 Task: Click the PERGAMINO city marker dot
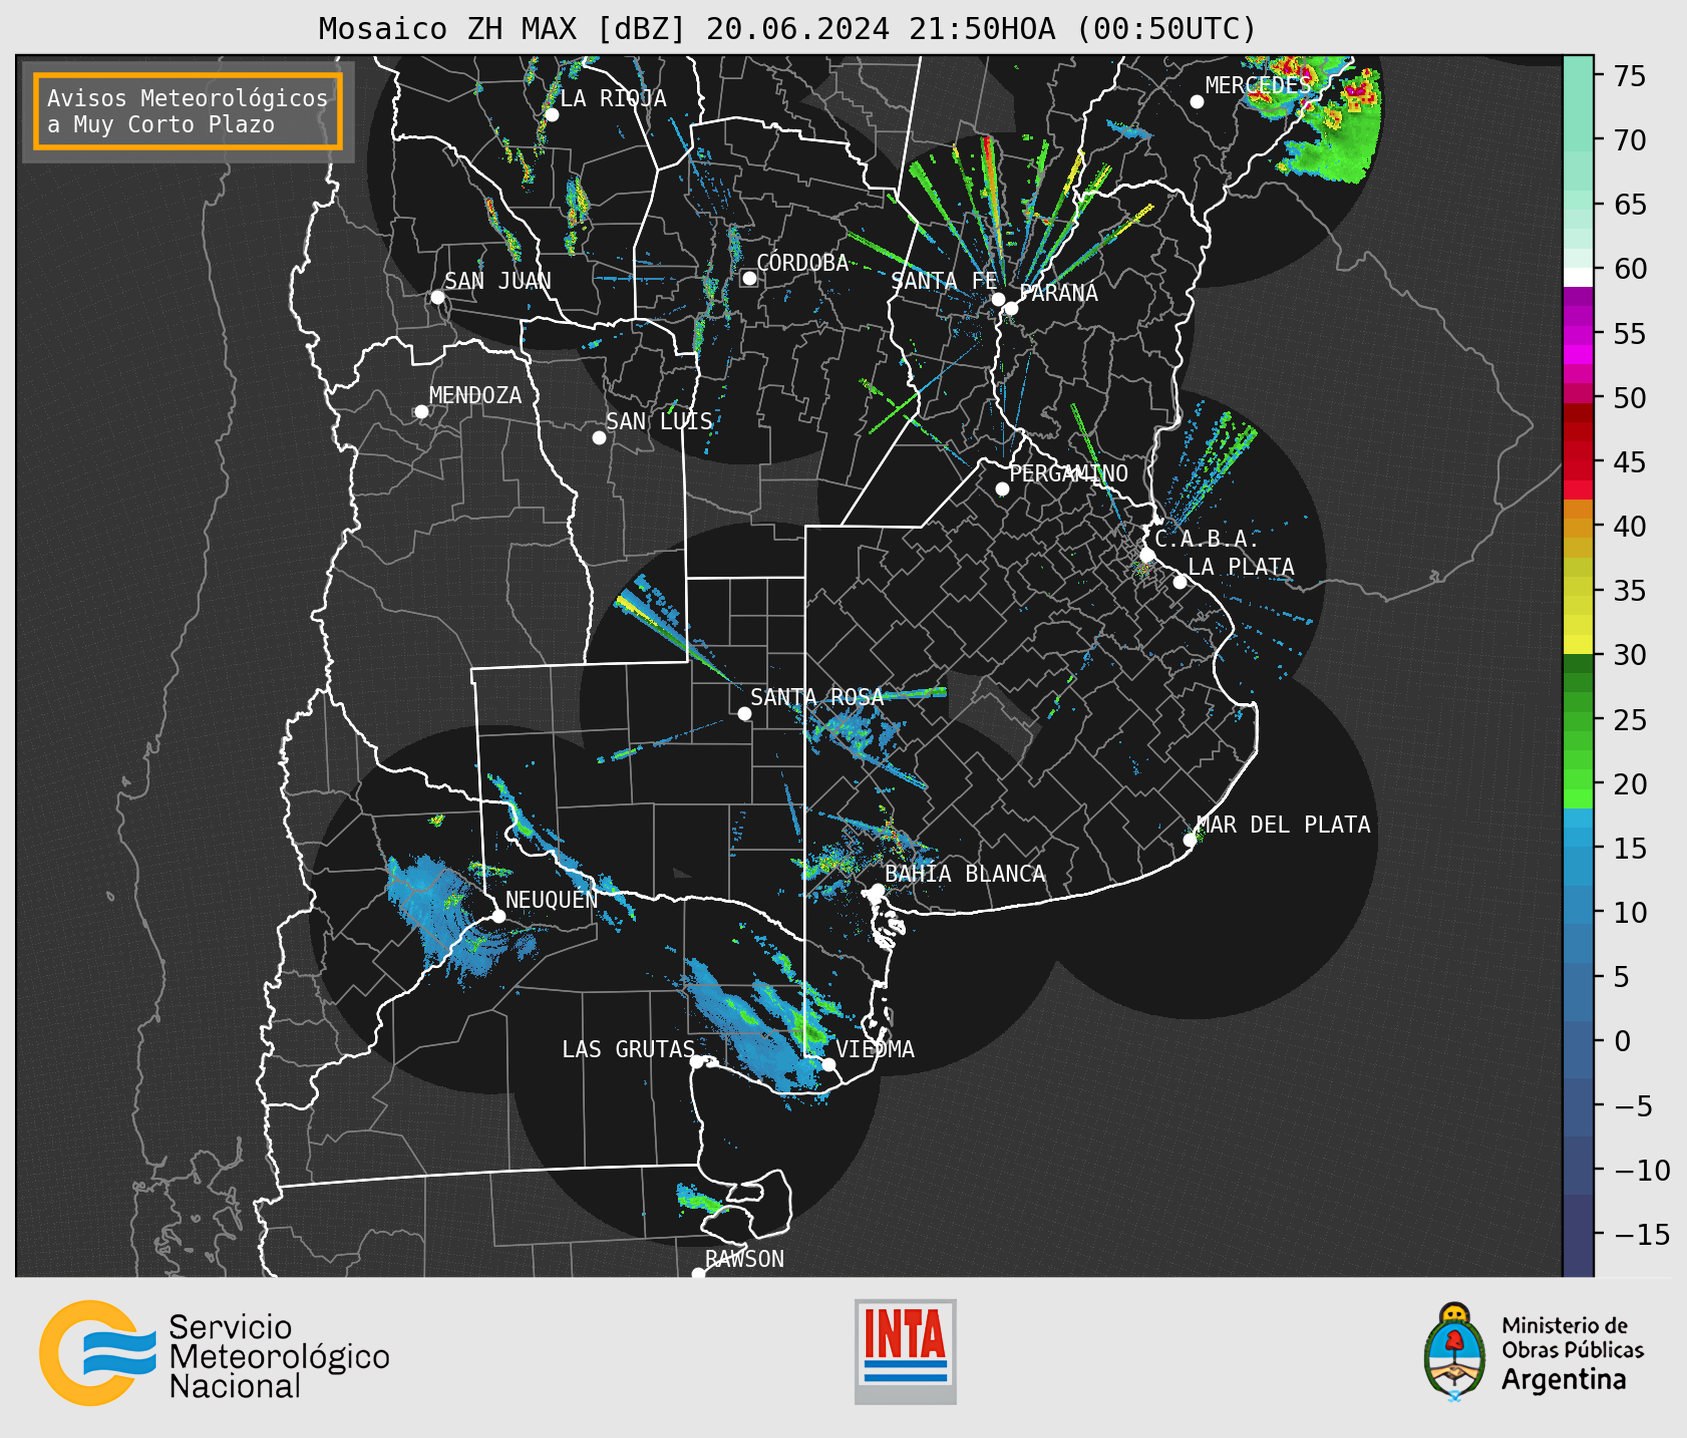(1002, 489)
